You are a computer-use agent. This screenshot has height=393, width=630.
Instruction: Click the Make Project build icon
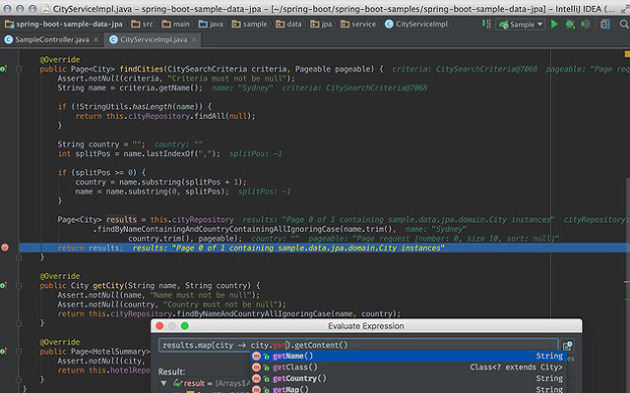click(486, 24)
